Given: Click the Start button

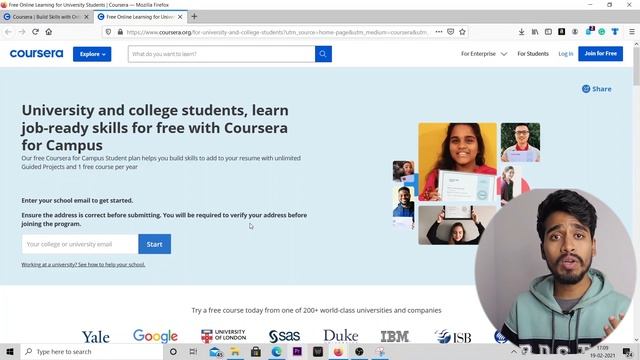Looking at the screenshot, I should coord(155,244).
